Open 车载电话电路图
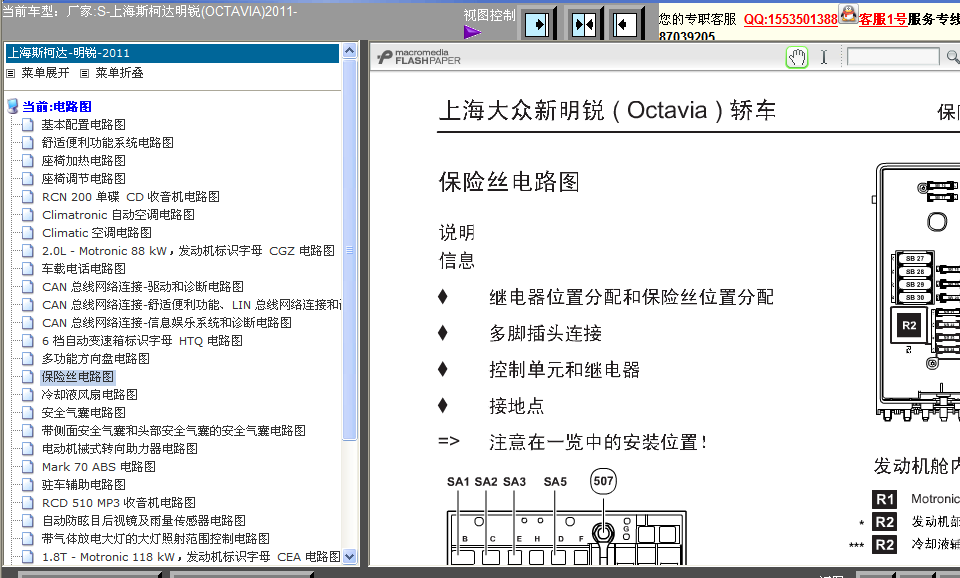960x578 pixels. point(83,269)
